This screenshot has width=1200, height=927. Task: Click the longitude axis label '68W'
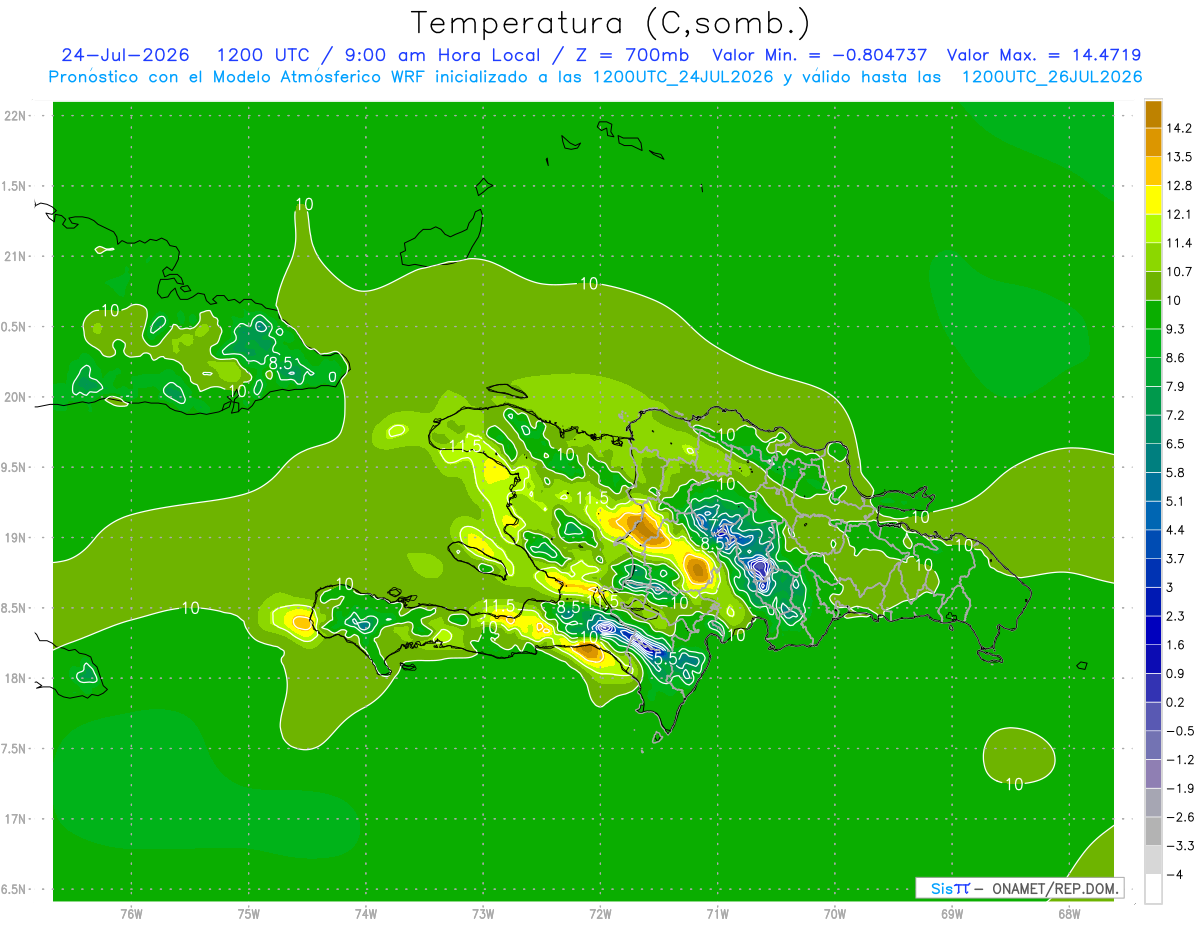tap(1069, 913)
